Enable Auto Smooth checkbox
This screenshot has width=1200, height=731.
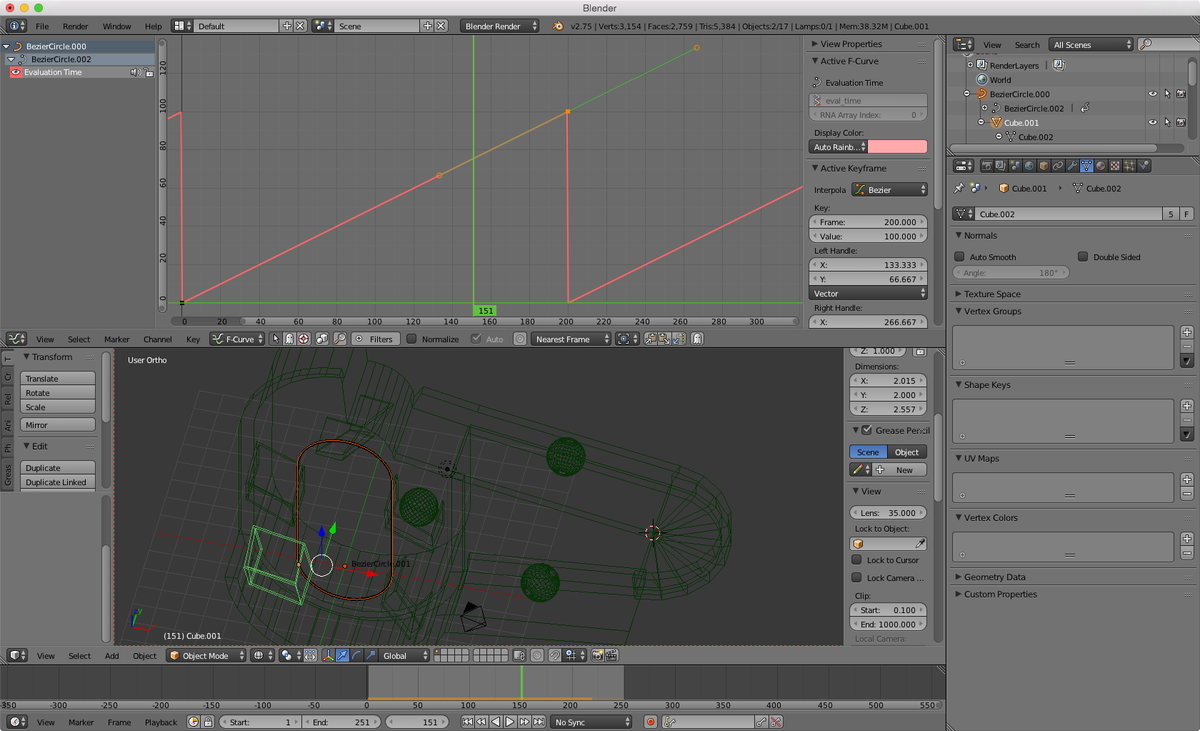pyautogui.click(x=960, y=257)
